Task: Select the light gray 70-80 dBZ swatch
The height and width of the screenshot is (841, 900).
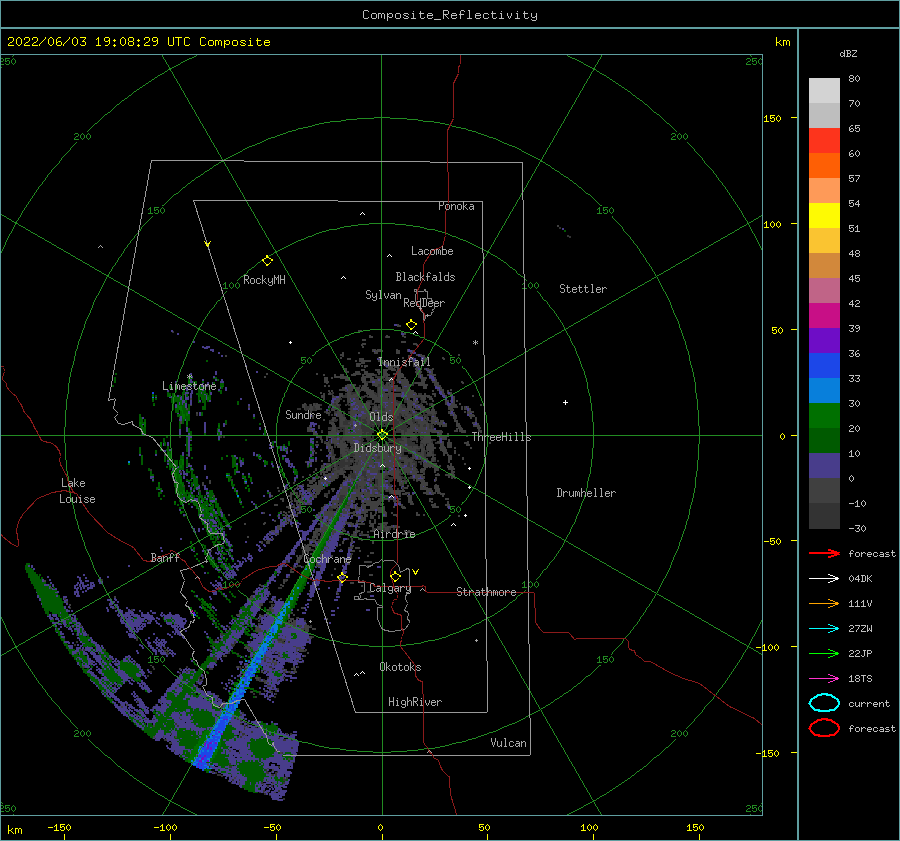Action: (824, 91)
